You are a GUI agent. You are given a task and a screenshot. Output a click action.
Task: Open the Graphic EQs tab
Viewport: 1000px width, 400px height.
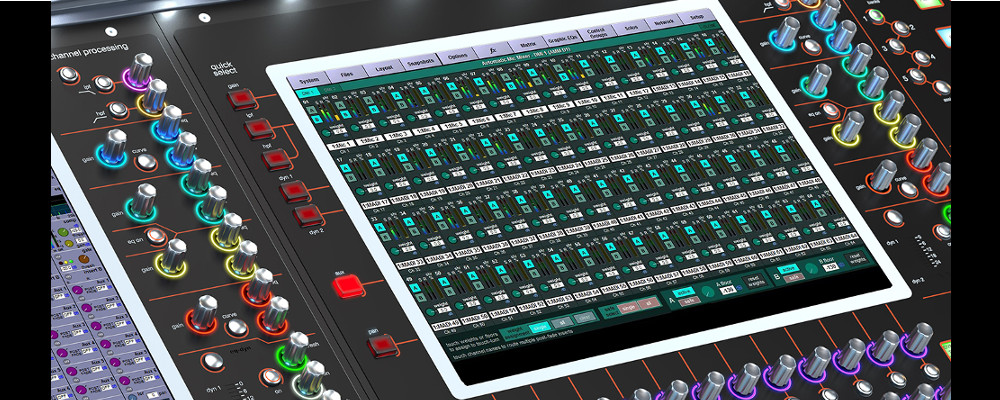(x=564, y=39)
